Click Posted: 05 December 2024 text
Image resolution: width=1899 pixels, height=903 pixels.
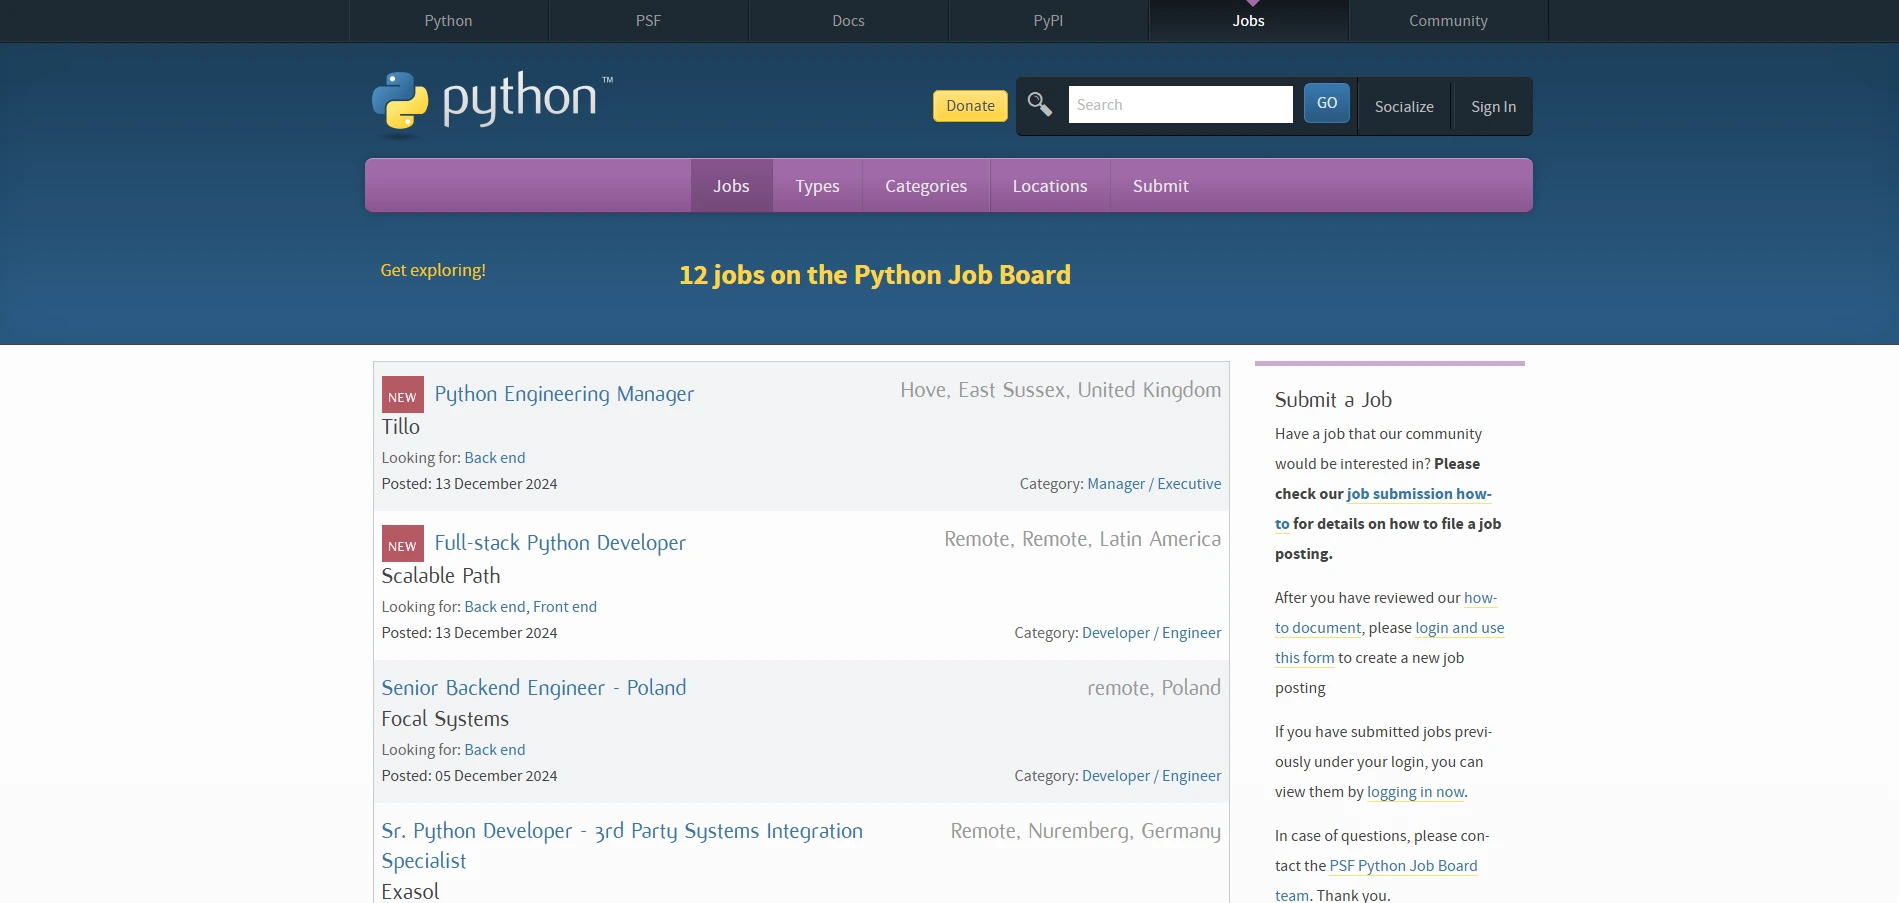[469, 776]
